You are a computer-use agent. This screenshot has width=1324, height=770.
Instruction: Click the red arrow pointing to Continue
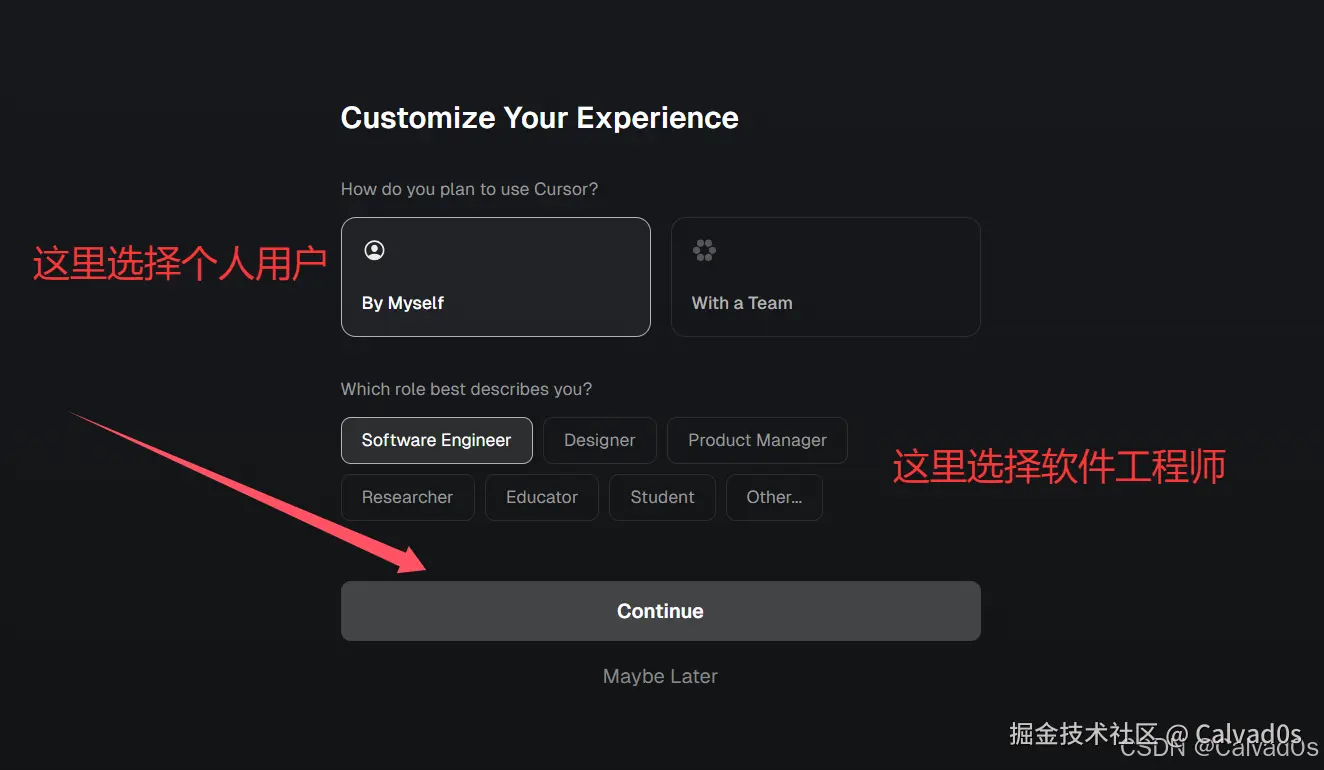249,493
